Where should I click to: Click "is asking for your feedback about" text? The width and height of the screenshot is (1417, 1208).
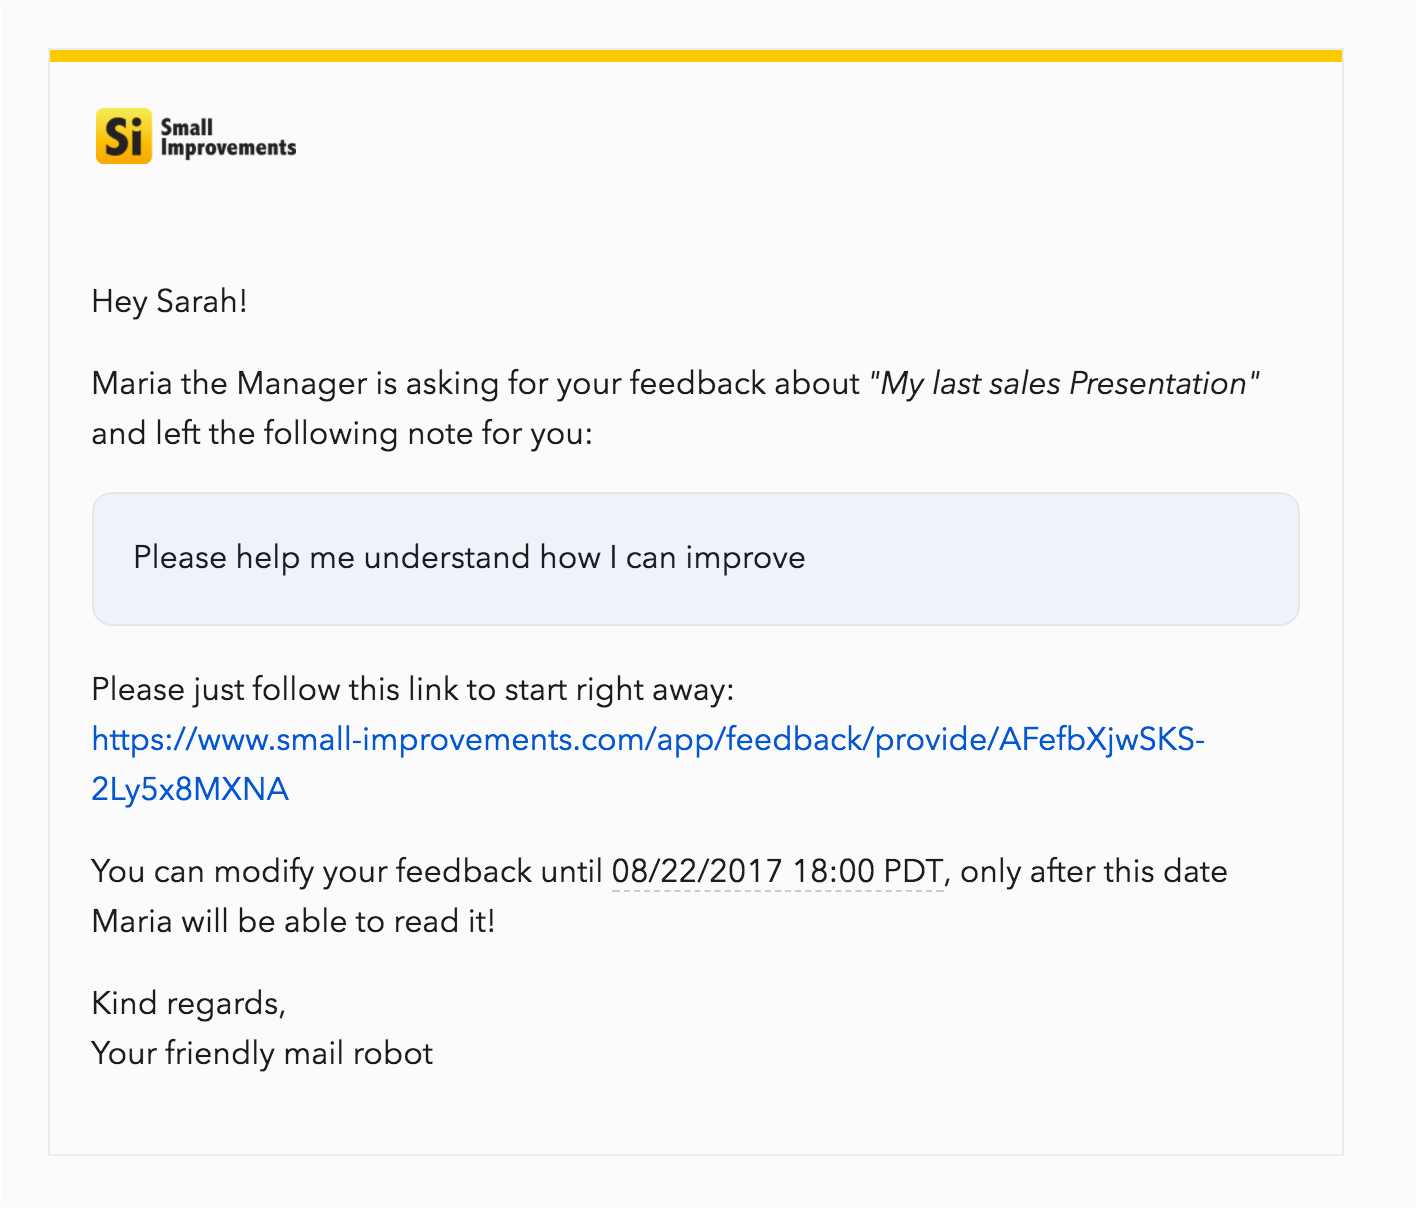point(618,384)
